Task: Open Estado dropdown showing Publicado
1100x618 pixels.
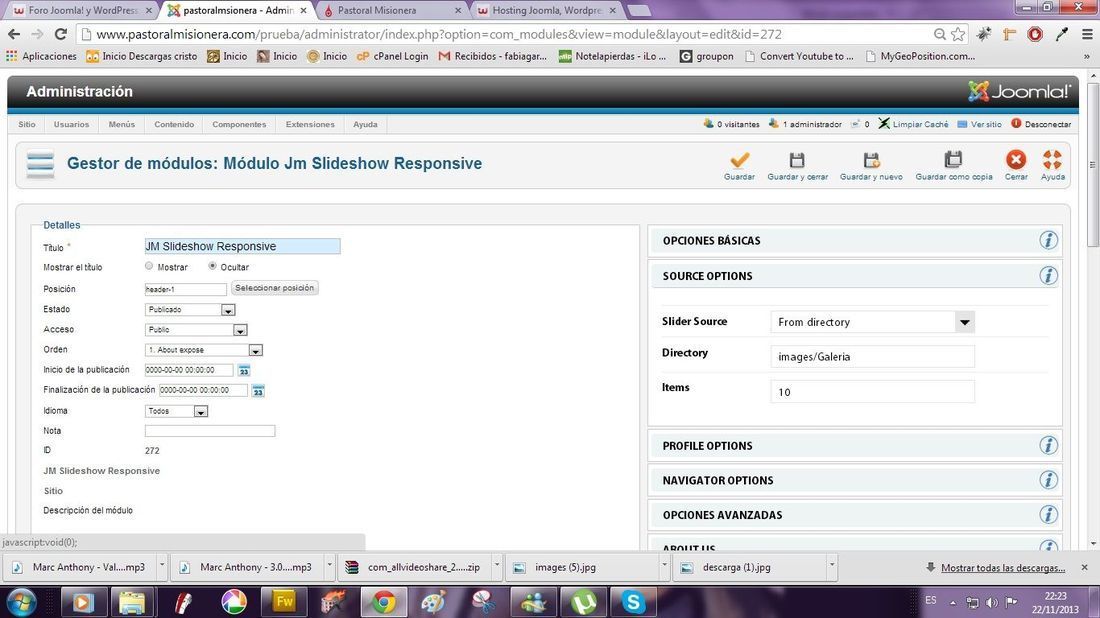Action: pyautogui.click(x=190, y=309)
